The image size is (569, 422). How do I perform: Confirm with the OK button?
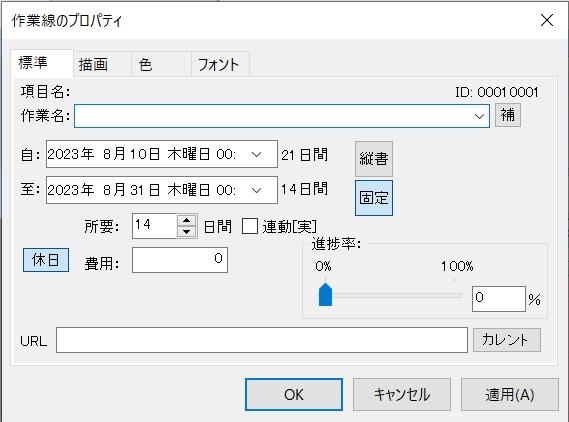pyautogui.click(x=294, y=394)
